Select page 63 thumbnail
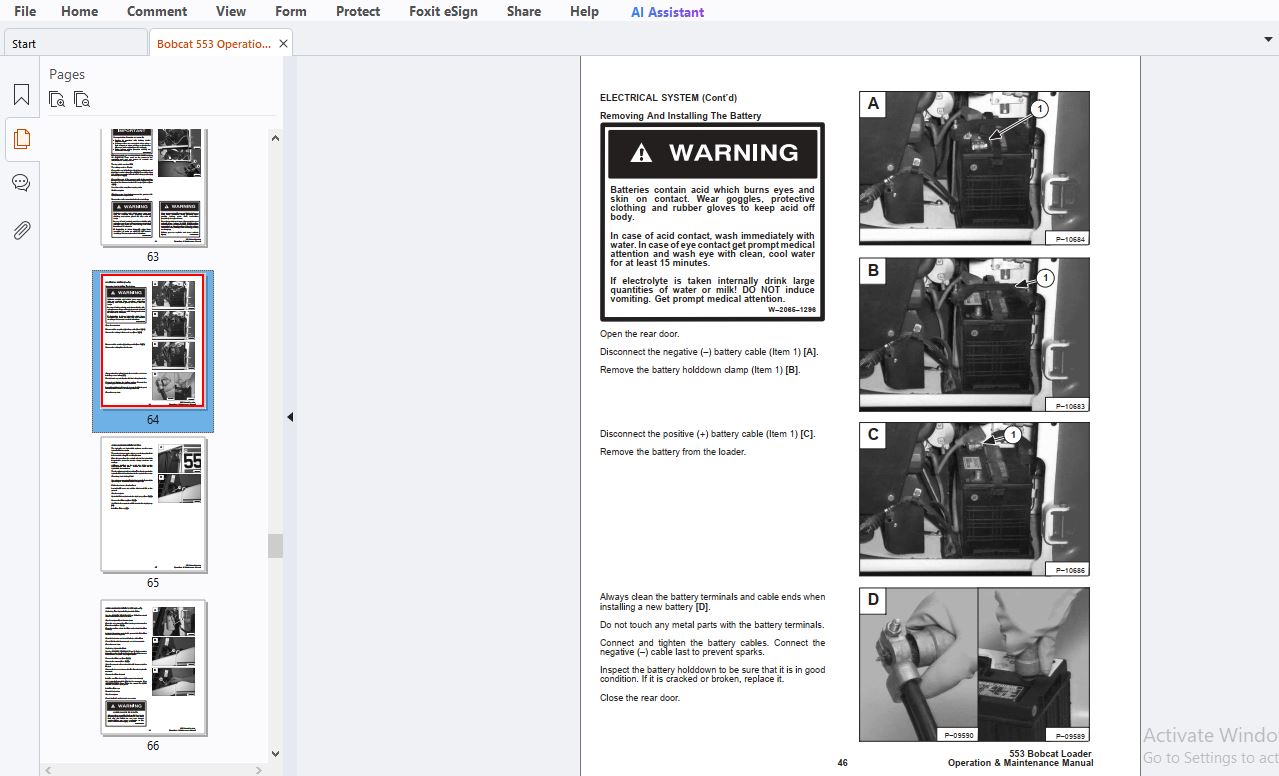Image resolution: width=1279 pixels, height=776 pixels. click(x=153, y=186)
